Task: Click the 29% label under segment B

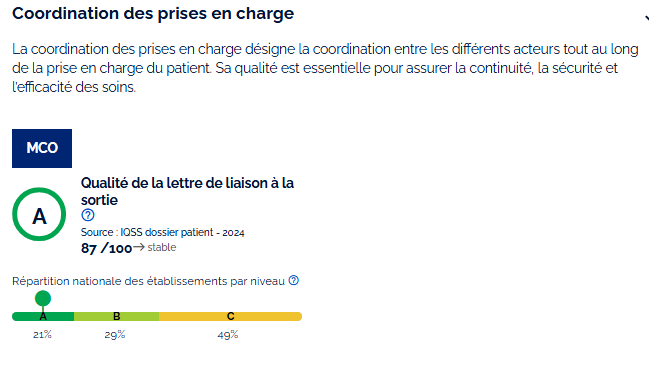Action: [115, 334]
